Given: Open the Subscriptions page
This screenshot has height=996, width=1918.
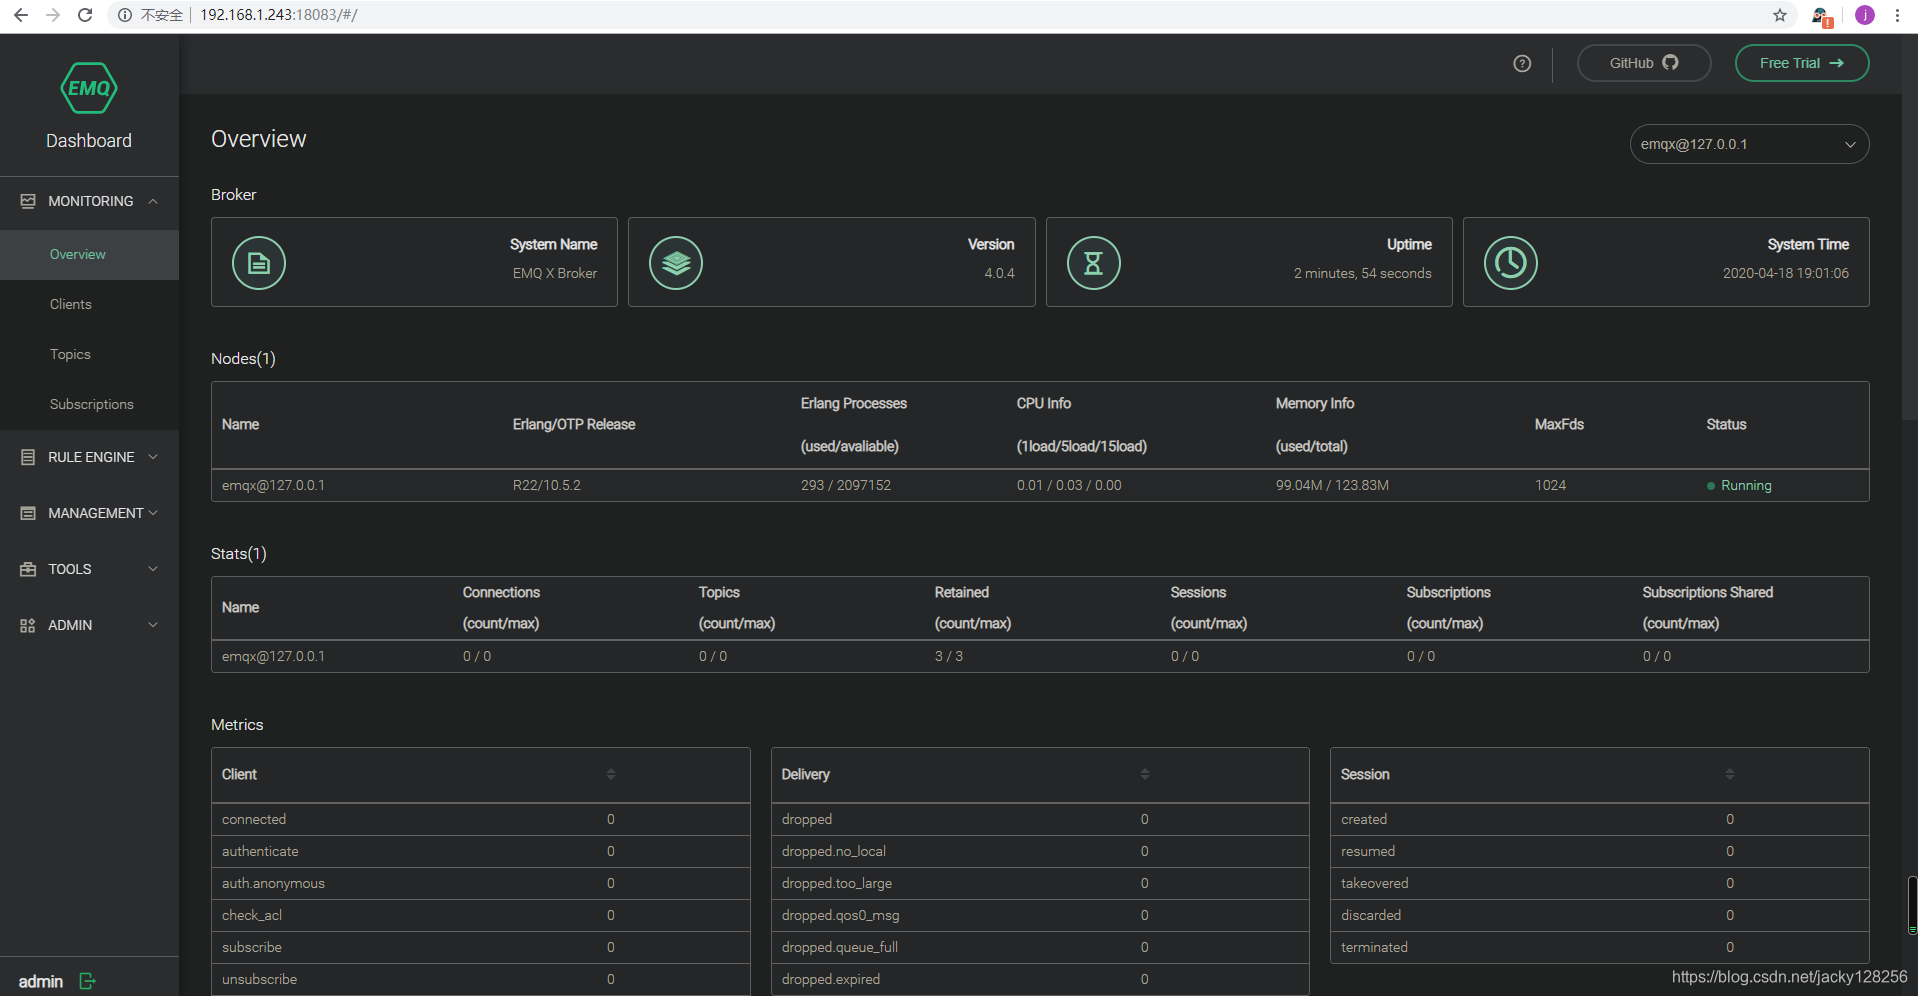Looking at the screenshot, I should tap(92, 404).
